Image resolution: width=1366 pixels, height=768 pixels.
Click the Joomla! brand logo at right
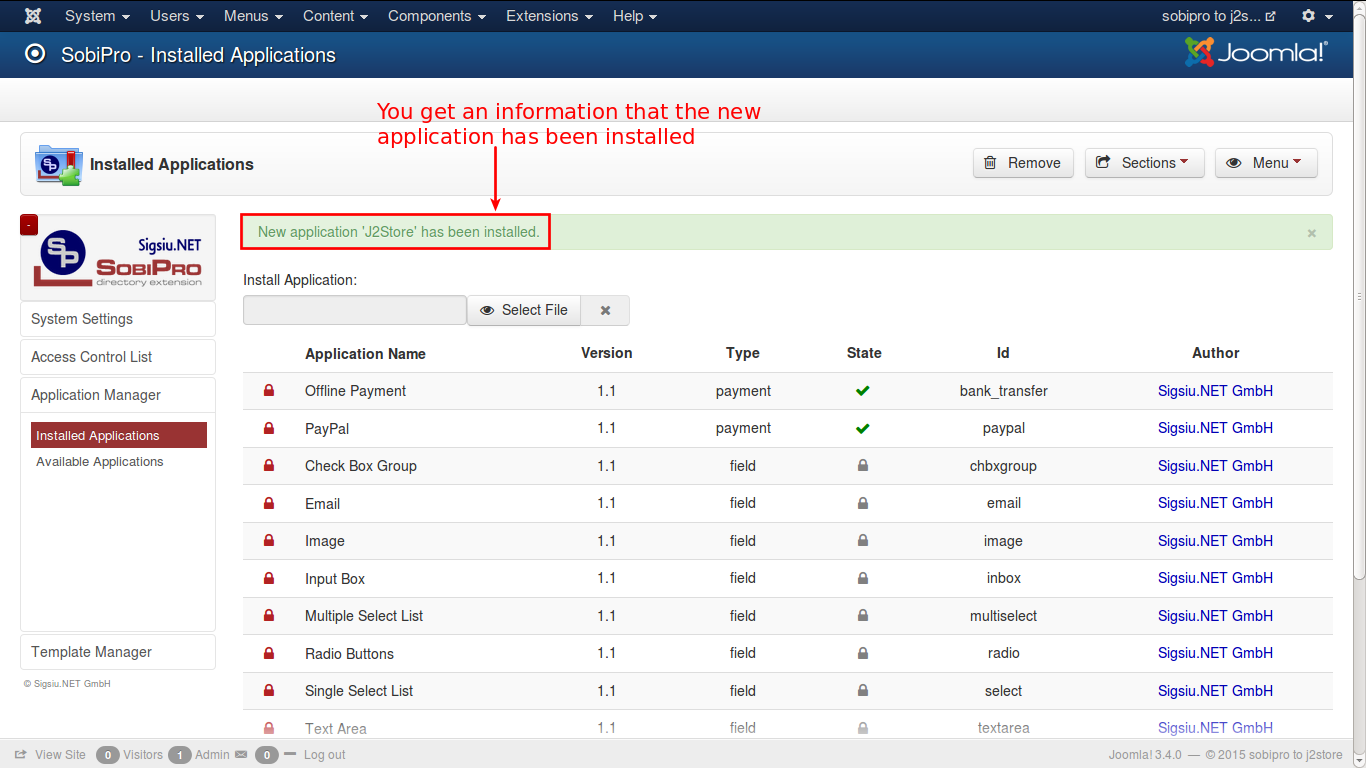click(x=1257, y=53)
